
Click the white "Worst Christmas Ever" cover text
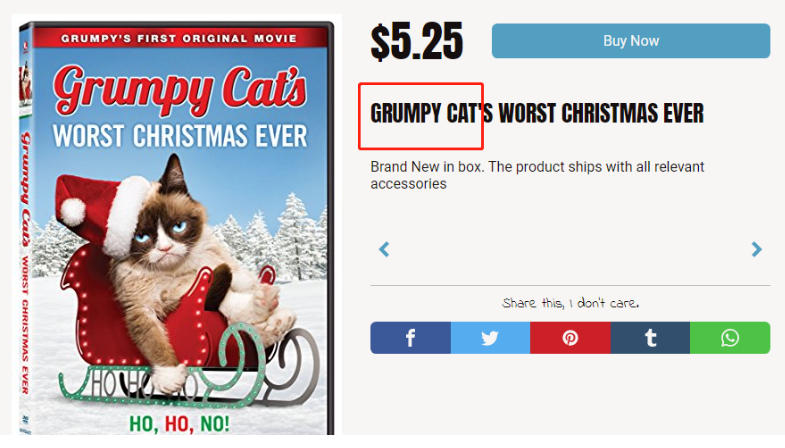point(180,133)
